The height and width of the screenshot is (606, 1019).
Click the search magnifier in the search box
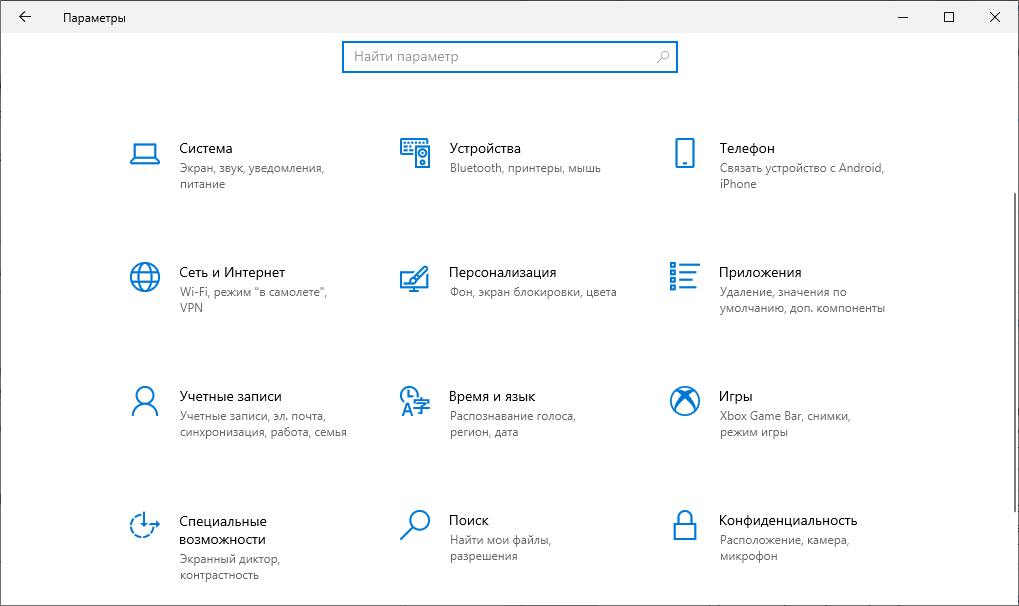point(663,57)
